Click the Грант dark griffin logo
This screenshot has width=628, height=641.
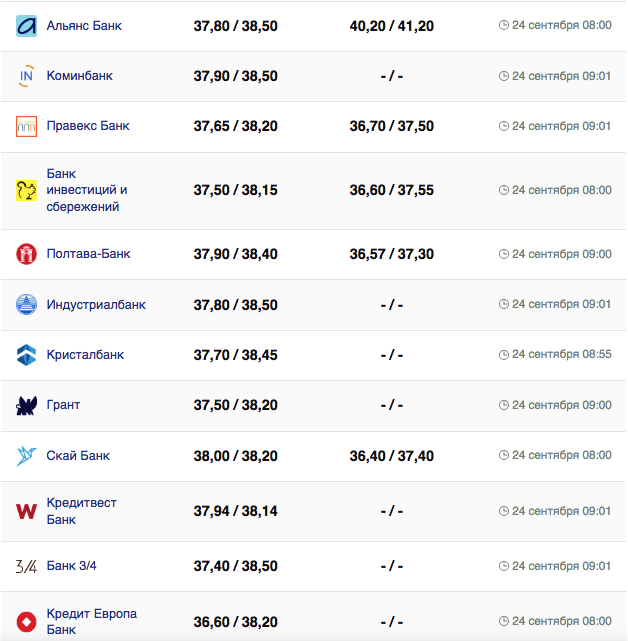click(27, 405)
